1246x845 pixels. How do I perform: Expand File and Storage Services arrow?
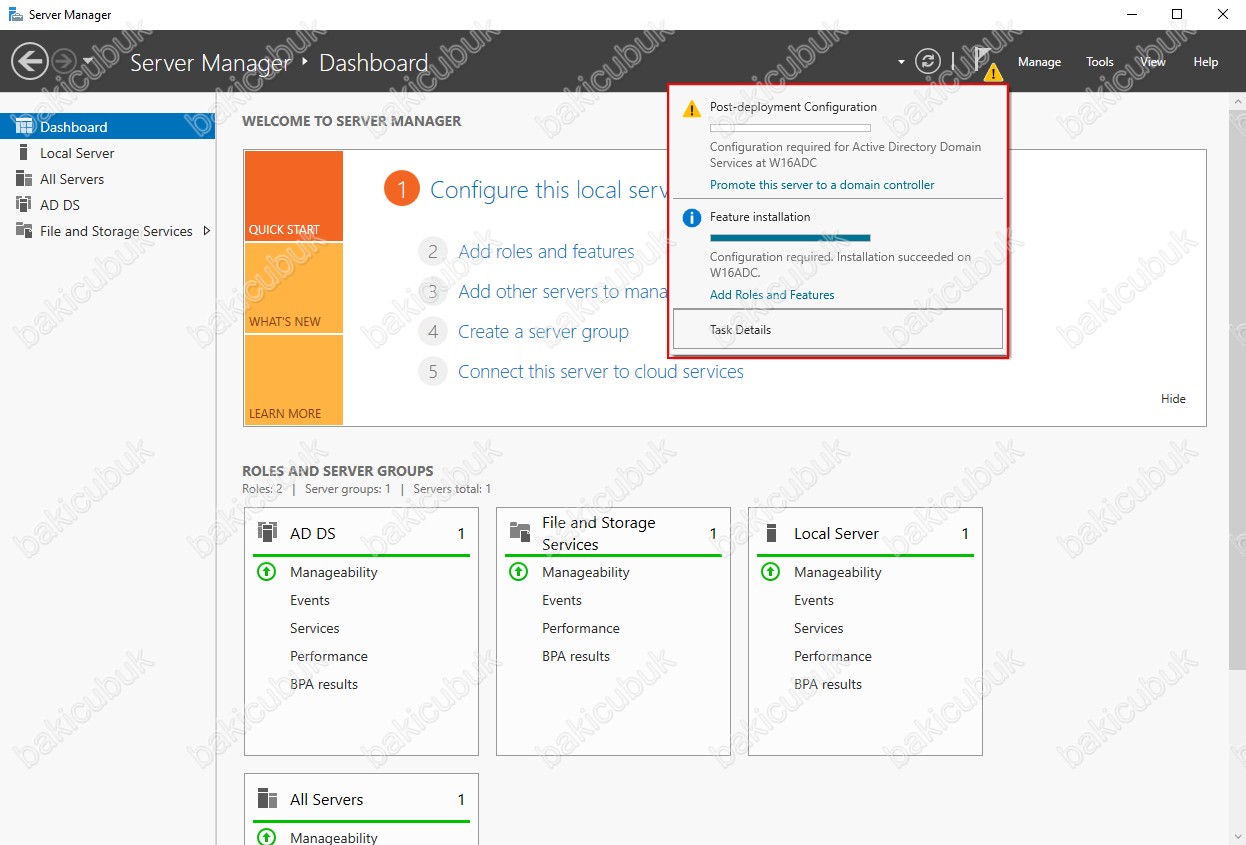click(207, 231)
